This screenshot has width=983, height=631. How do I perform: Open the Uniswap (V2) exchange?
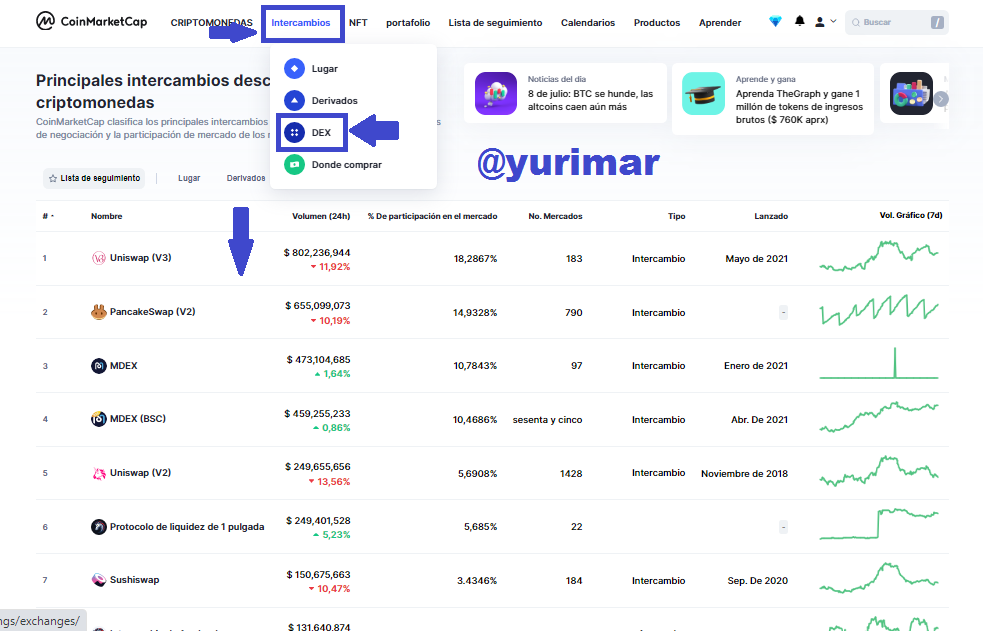(140, 472)
